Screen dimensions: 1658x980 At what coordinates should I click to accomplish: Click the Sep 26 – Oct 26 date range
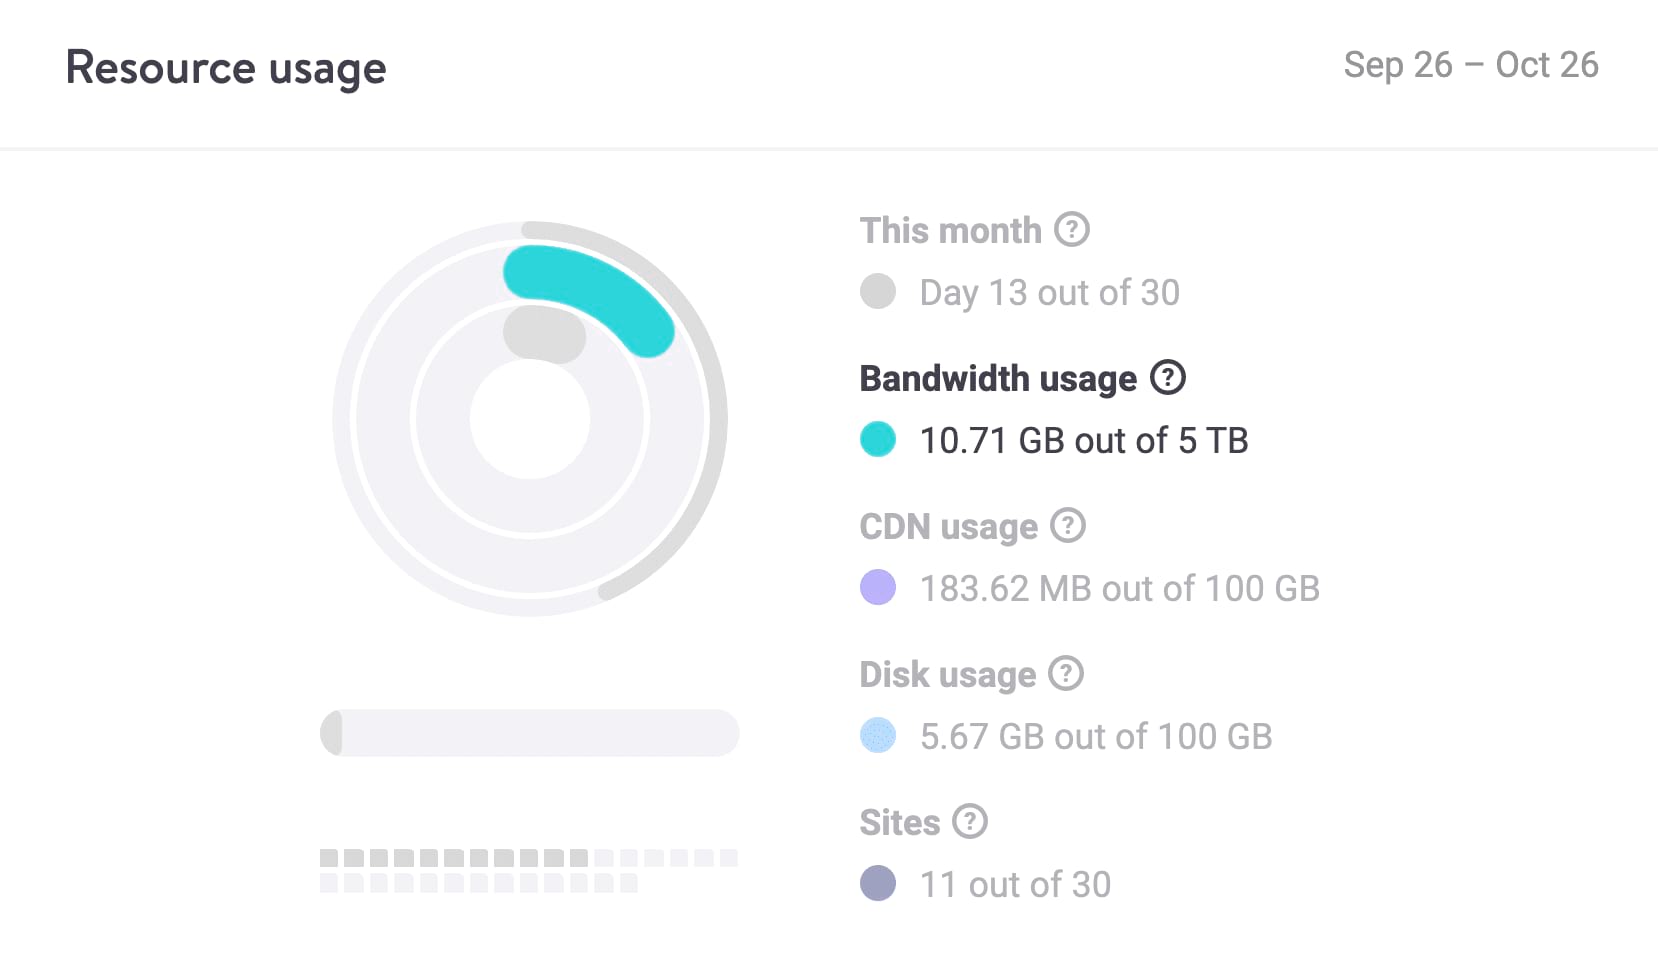click(x=1470, y=64)
